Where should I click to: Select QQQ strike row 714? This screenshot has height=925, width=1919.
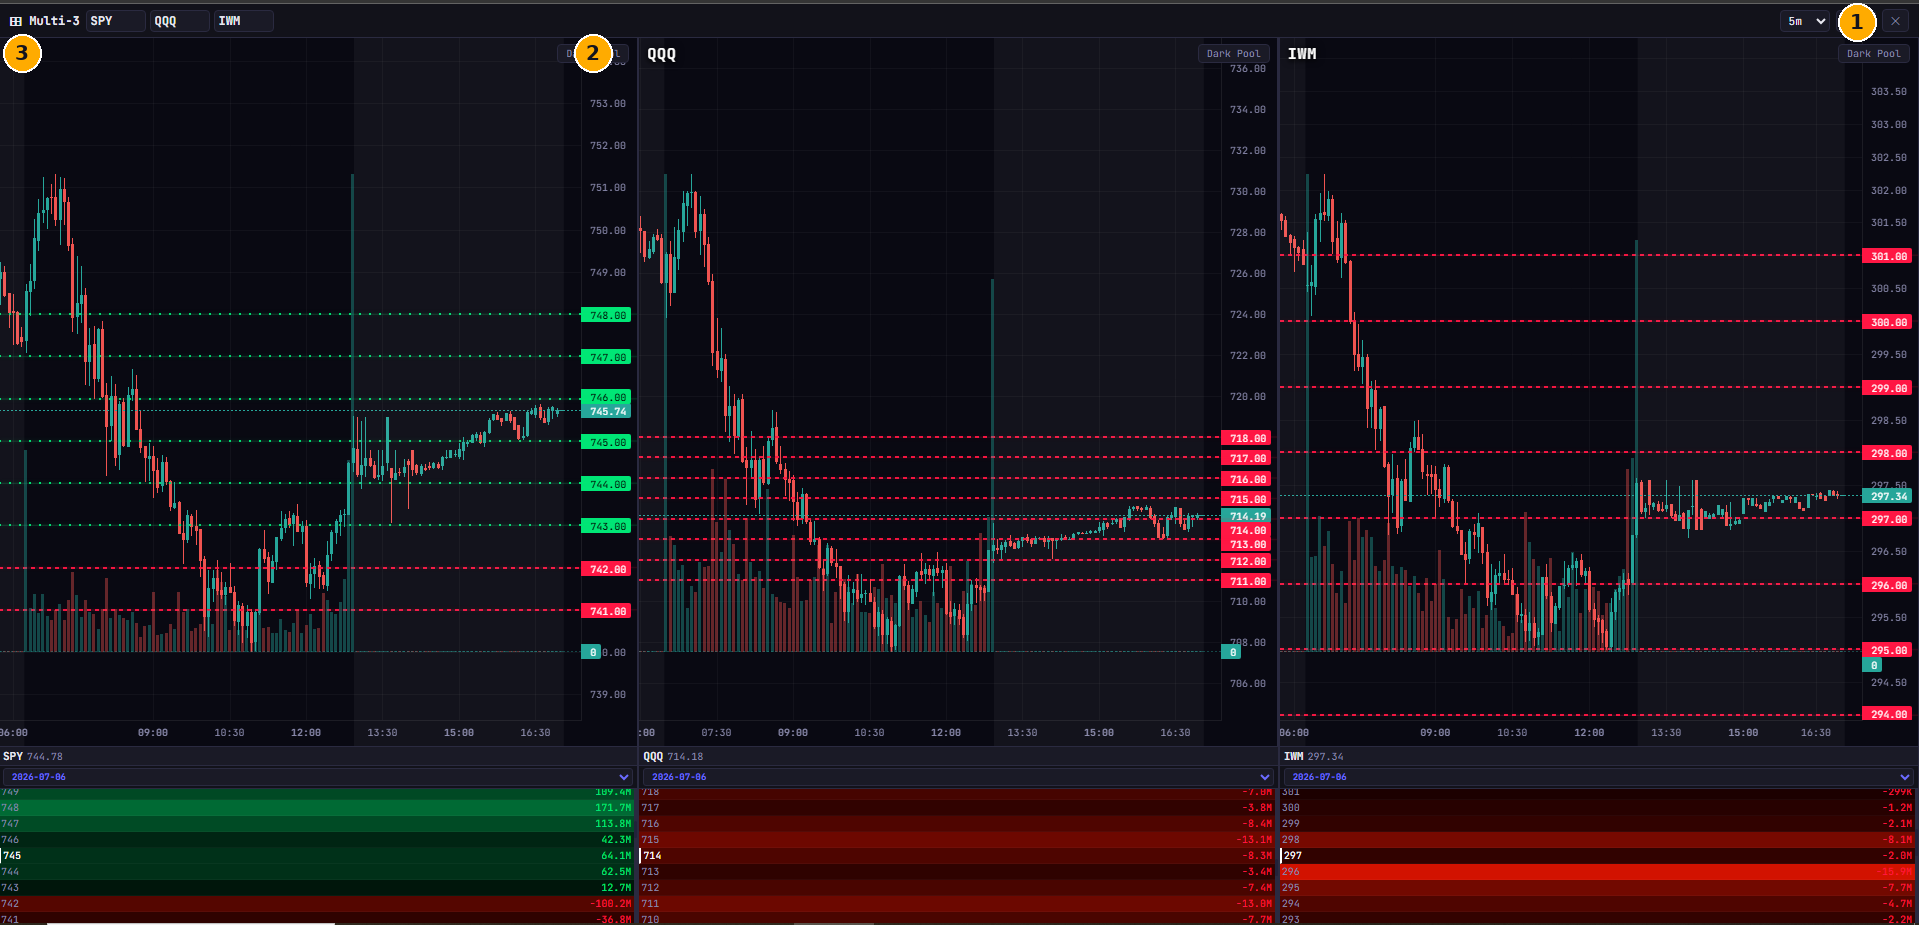[957, 856]
